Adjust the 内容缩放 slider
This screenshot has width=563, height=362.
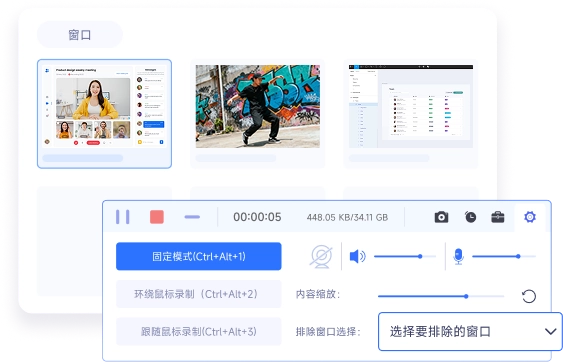click(x=441, y=296)
